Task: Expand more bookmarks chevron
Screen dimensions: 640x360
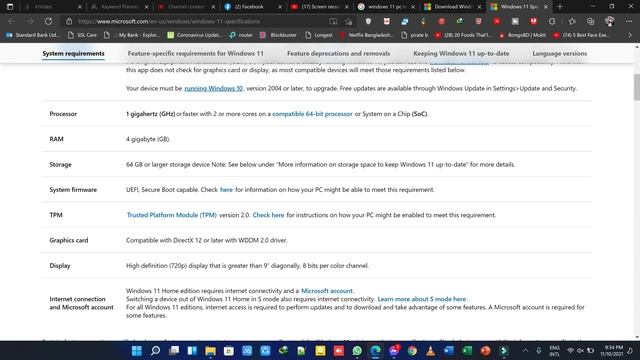Action: pyautogui.click(x=630, y=35)
